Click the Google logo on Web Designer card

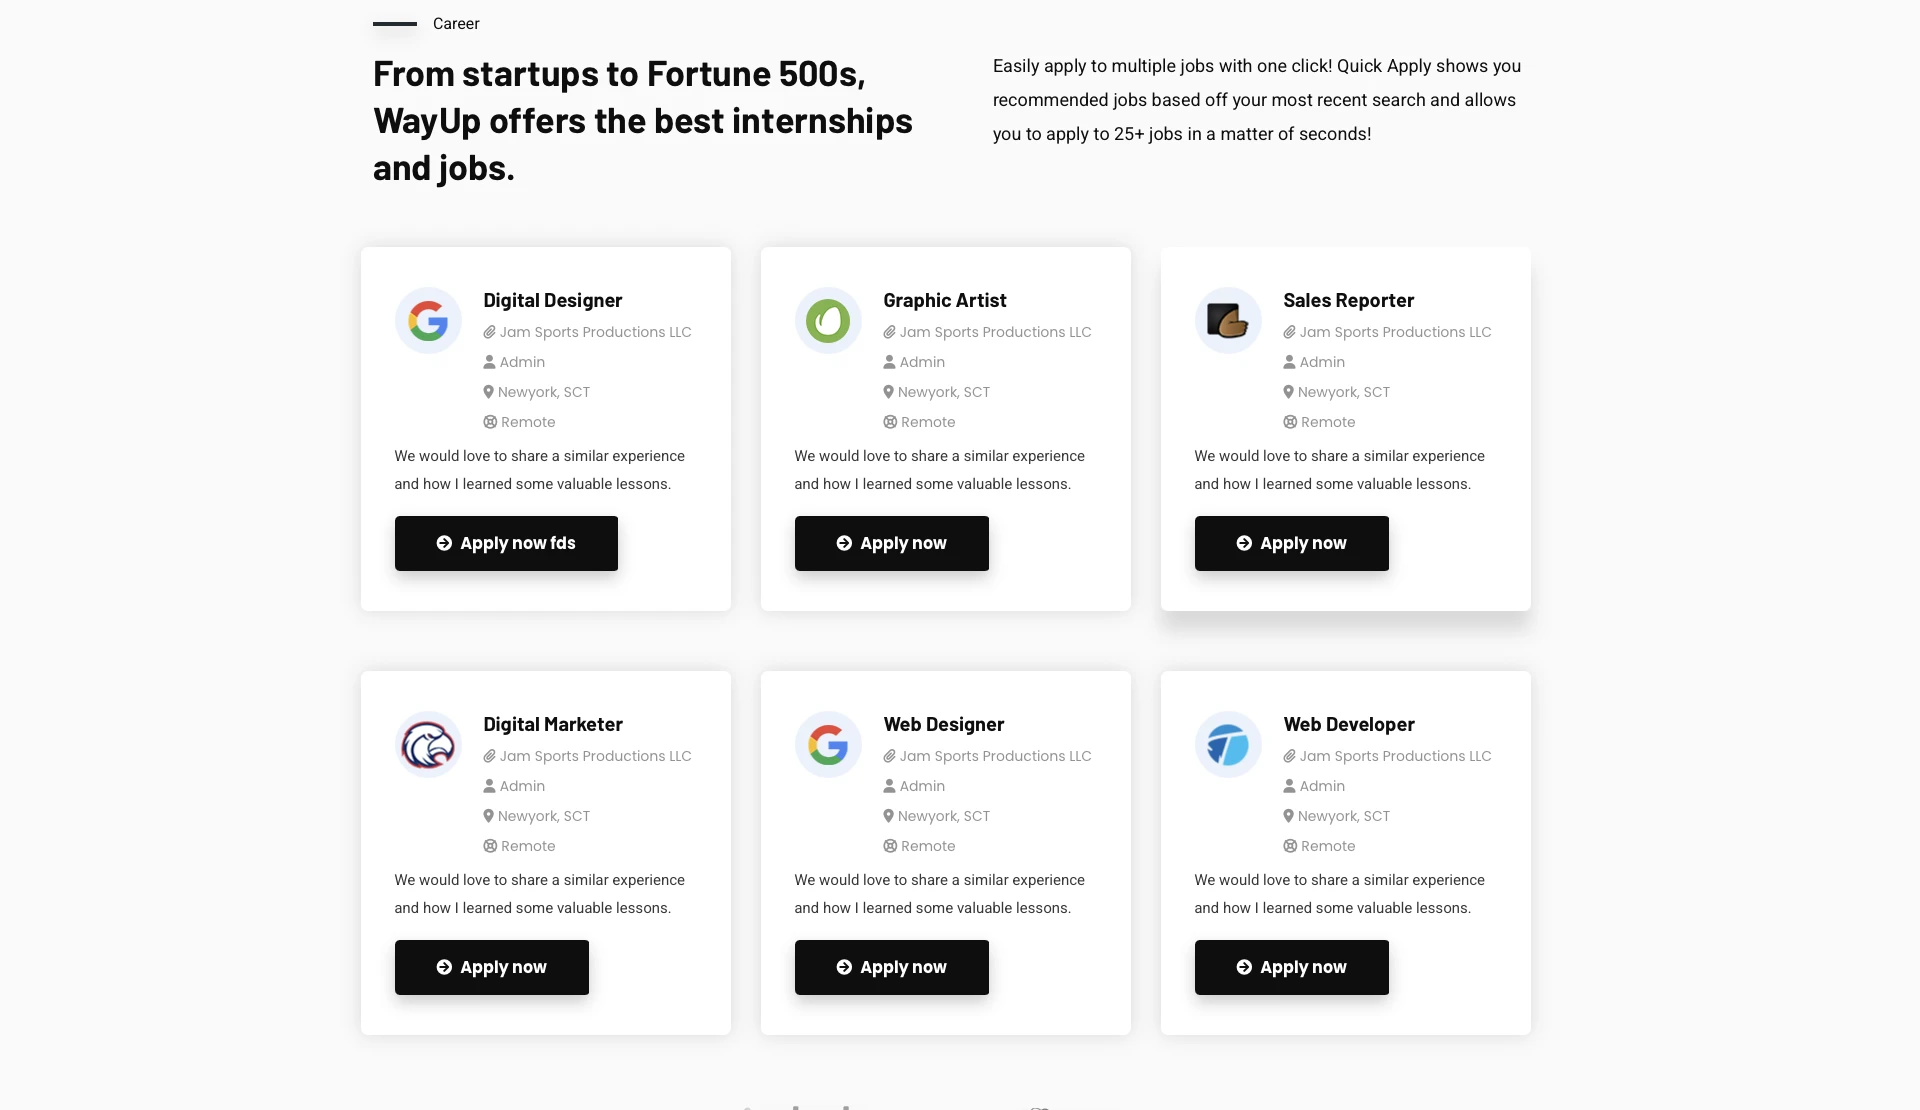[828, 745]
